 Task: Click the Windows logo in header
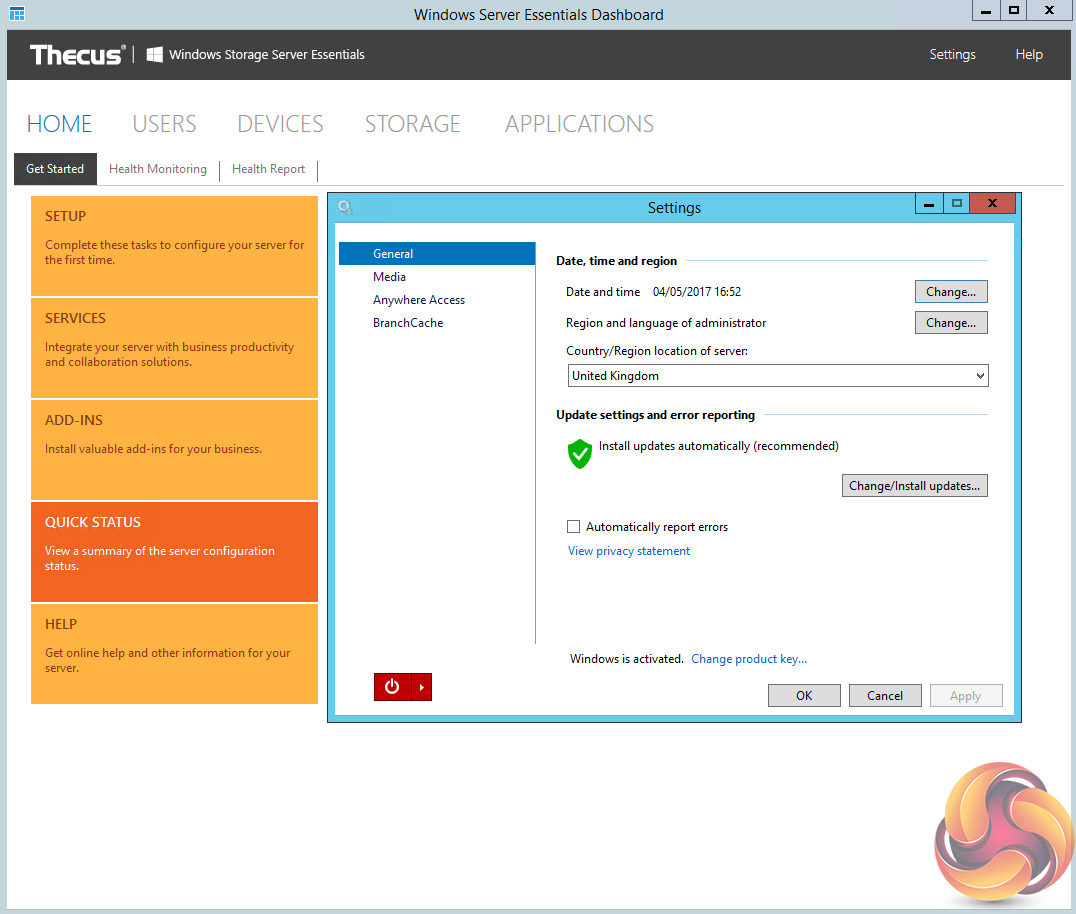click(154, 54)
